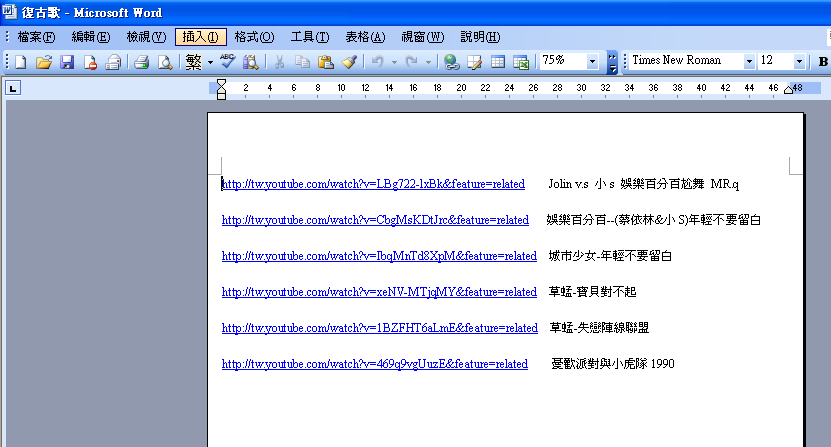
Task: Click the text 草蜢-失戀陣線聯盟
Action: point(599,328)
